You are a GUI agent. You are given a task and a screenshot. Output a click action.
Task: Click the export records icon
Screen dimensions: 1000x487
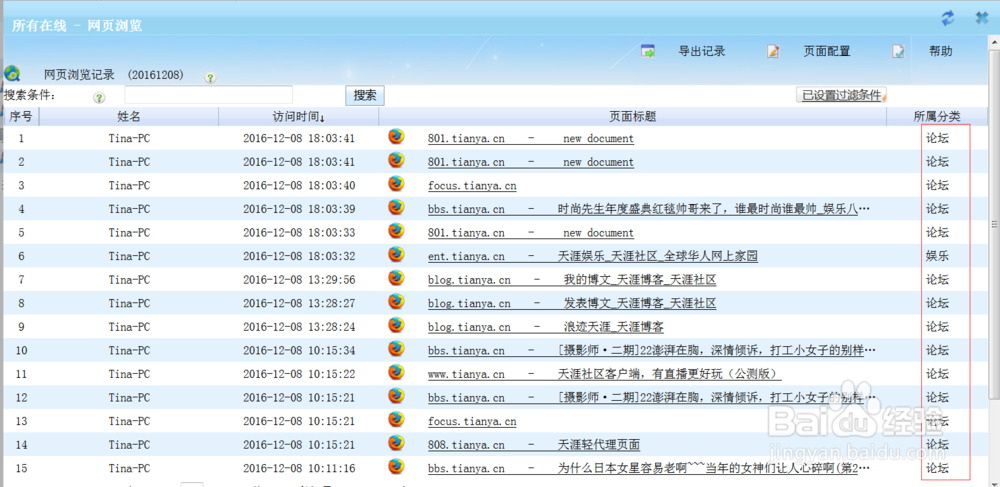648,52
